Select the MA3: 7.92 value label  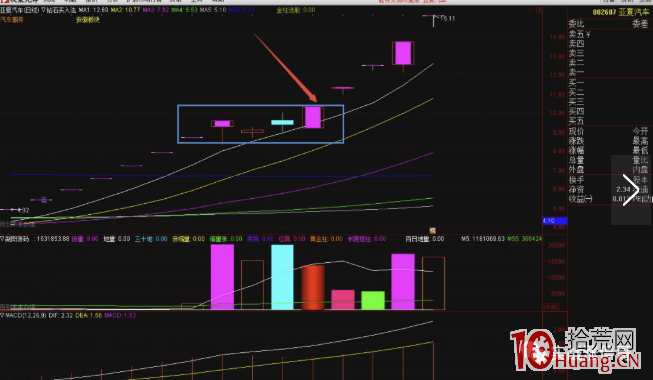[156, 10]
